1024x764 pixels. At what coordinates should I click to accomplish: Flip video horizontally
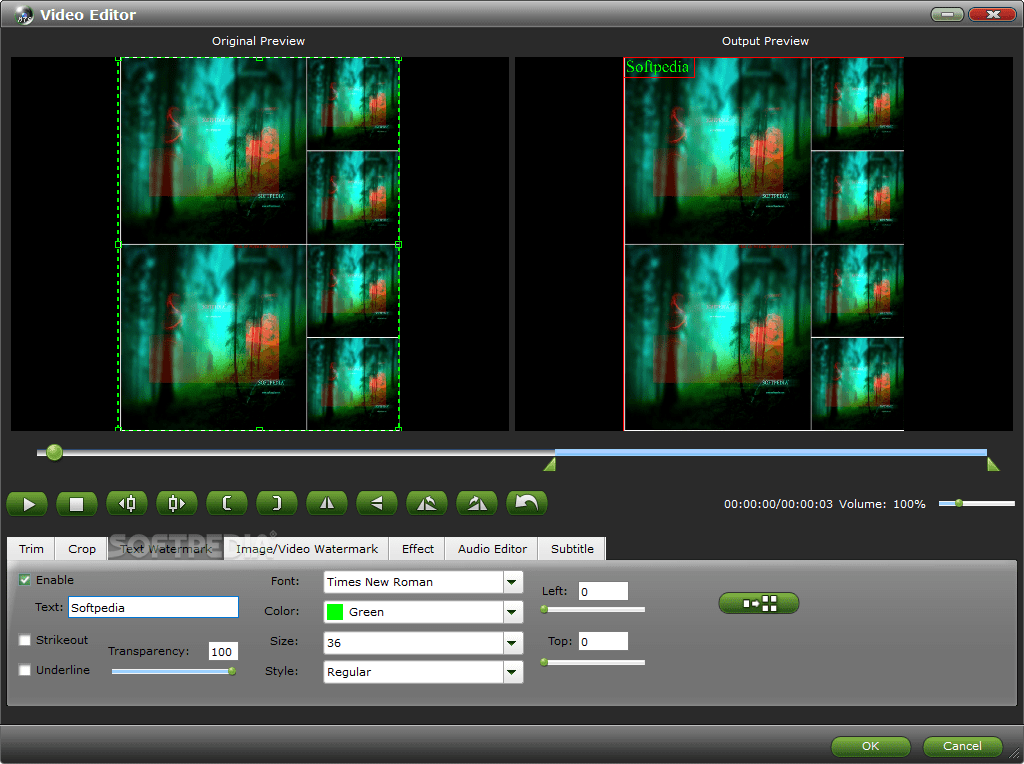pos(327,503)
